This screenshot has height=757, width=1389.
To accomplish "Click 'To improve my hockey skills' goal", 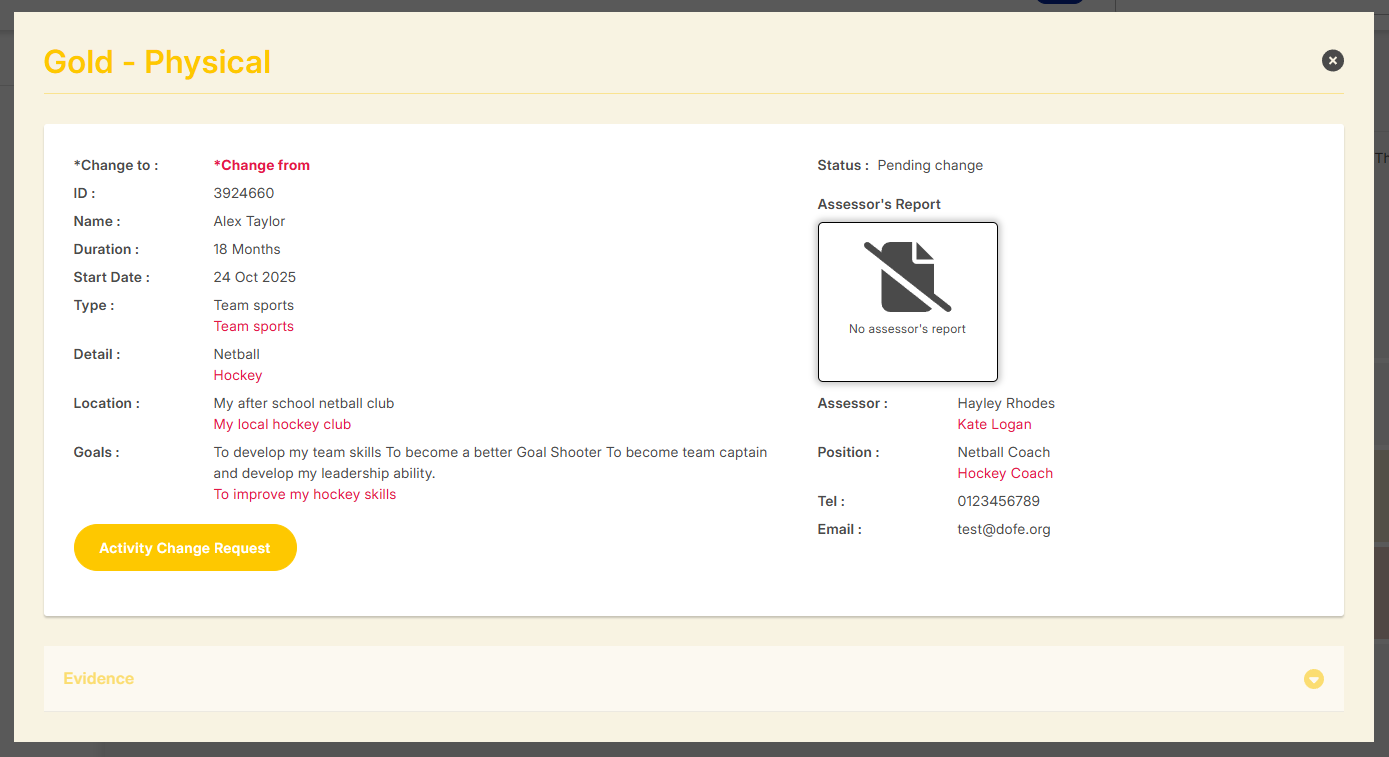I will pyautogui.click(x=304, y=494).
